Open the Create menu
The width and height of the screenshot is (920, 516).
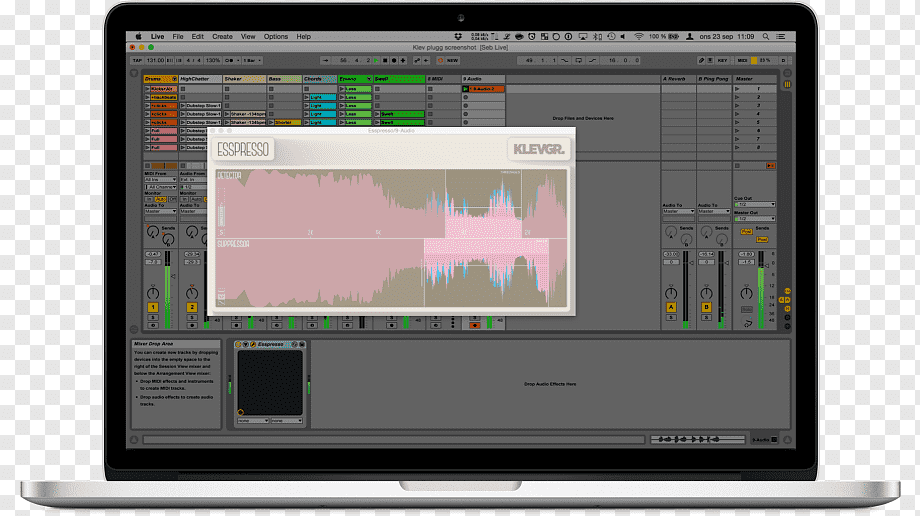222,36
